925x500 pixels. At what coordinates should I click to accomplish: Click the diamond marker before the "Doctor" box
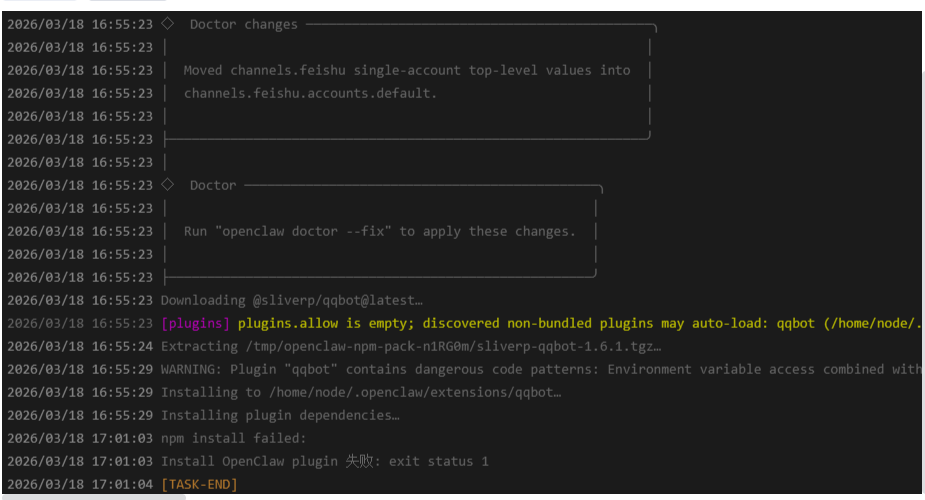click(x=168, y=185)
